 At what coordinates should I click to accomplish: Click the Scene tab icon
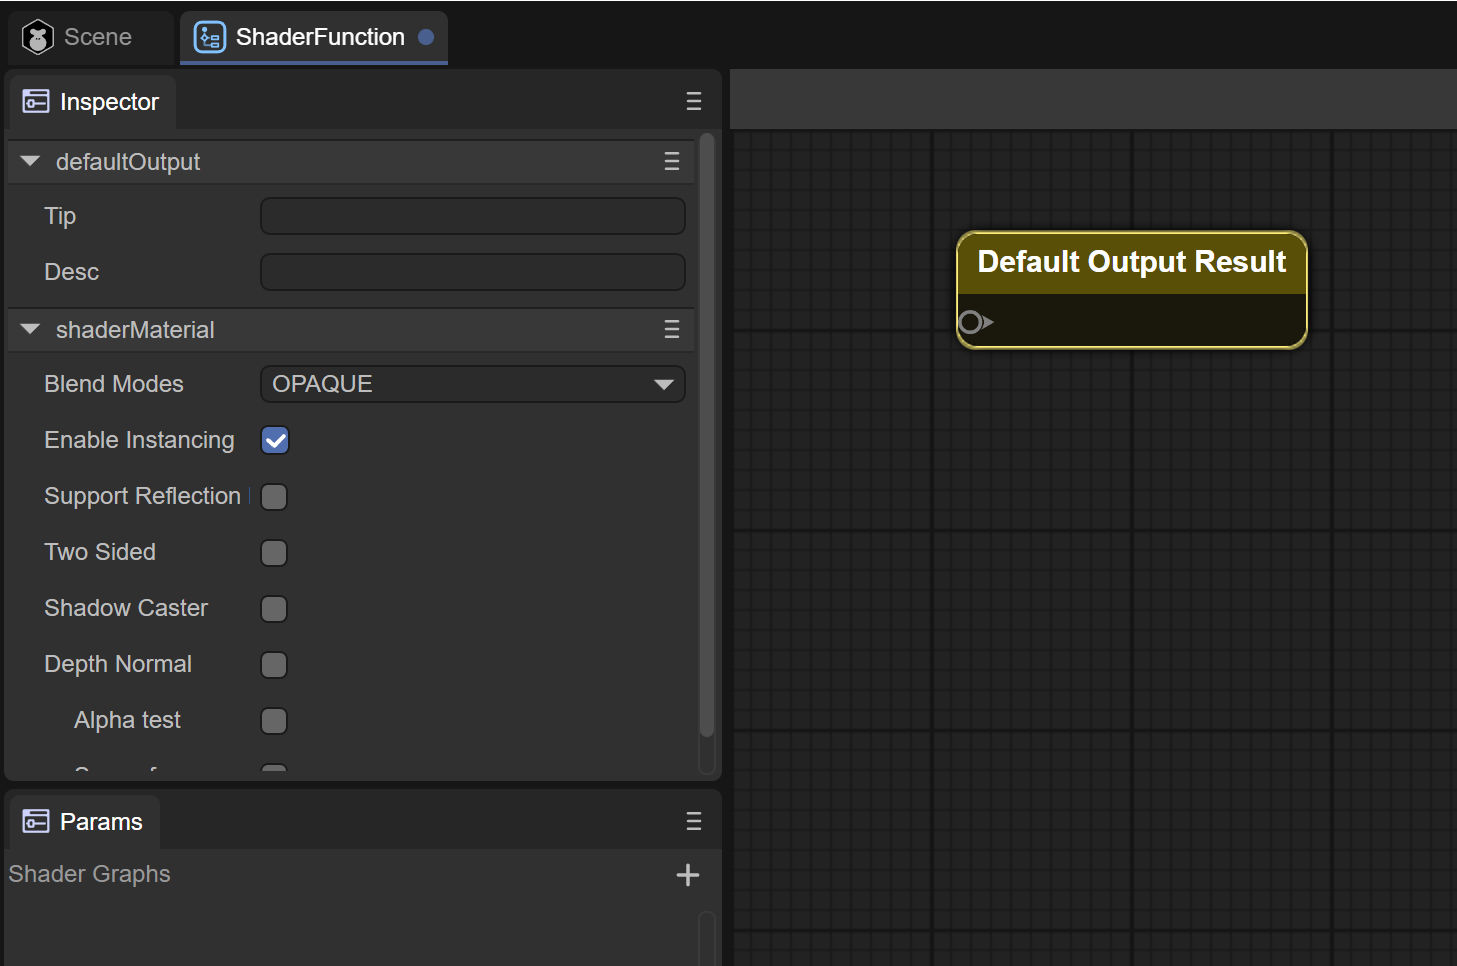point(38,38)
